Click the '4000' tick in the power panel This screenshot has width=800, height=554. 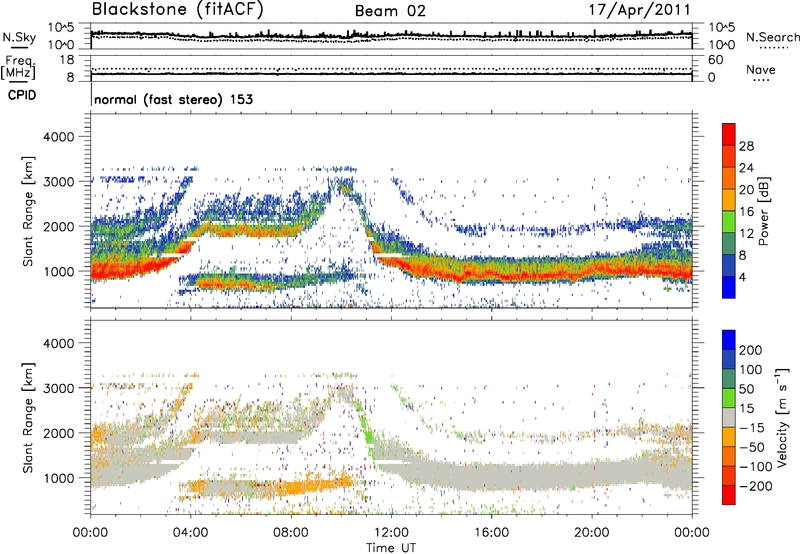coord(59,137)
